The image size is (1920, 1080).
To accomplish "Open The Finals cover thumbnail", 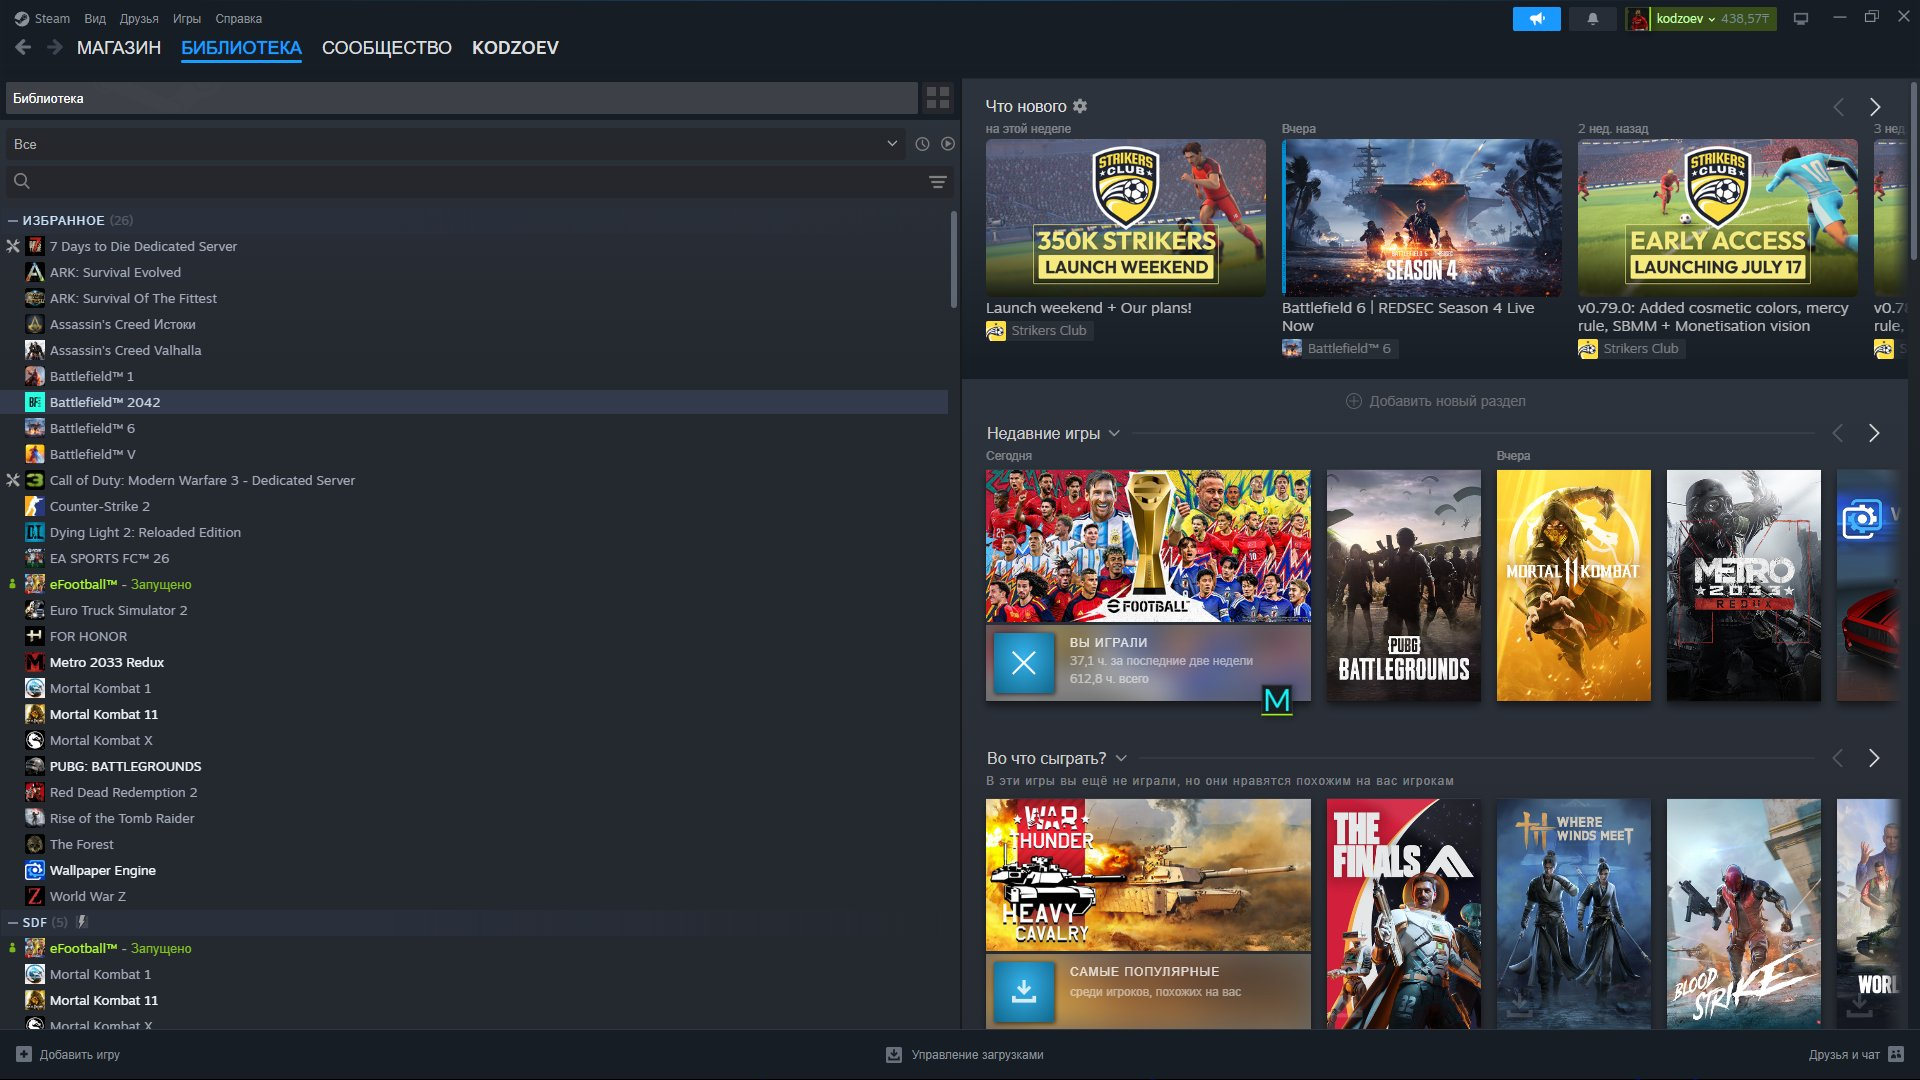I will coord(1404,913).
